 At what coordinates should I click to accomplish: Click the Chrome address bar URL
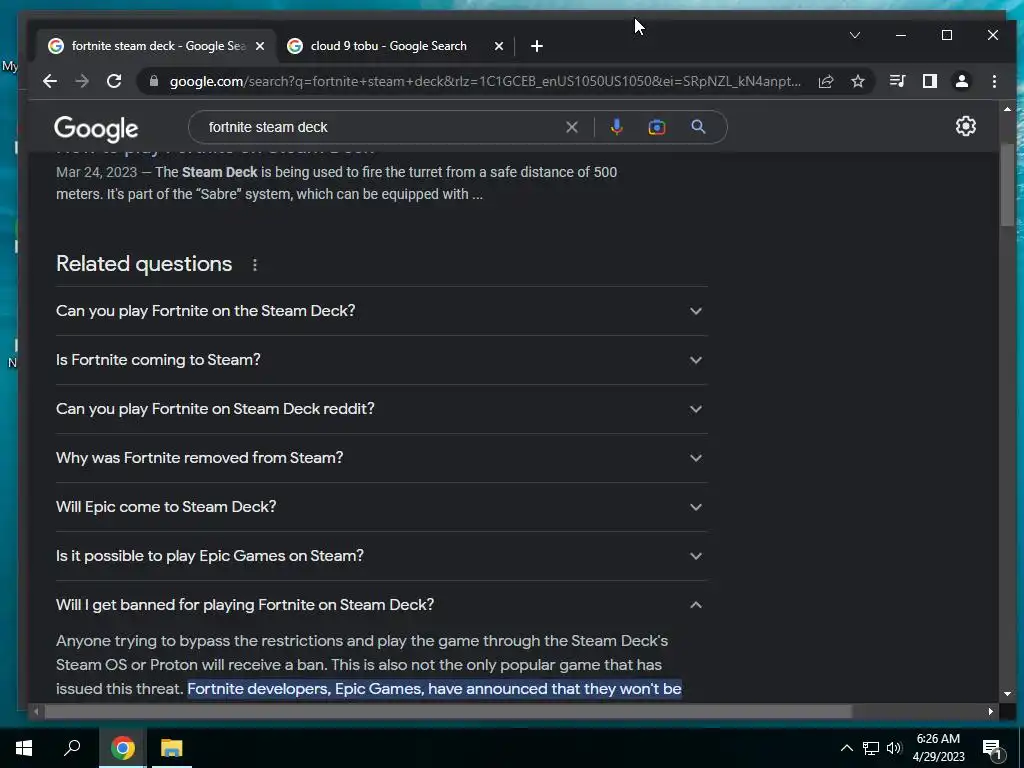[x=485, y=81]
